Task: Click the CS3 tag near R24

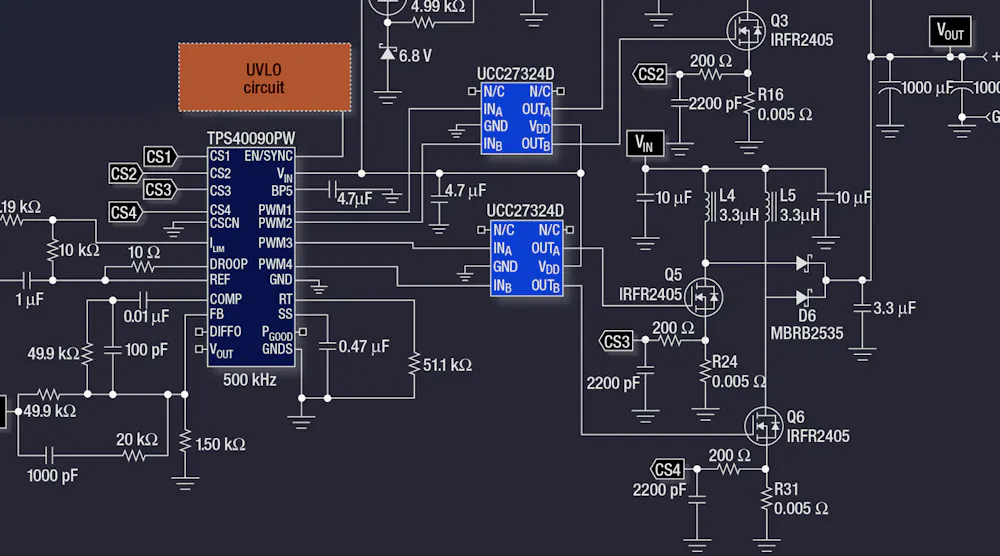Action: [615, 341]
